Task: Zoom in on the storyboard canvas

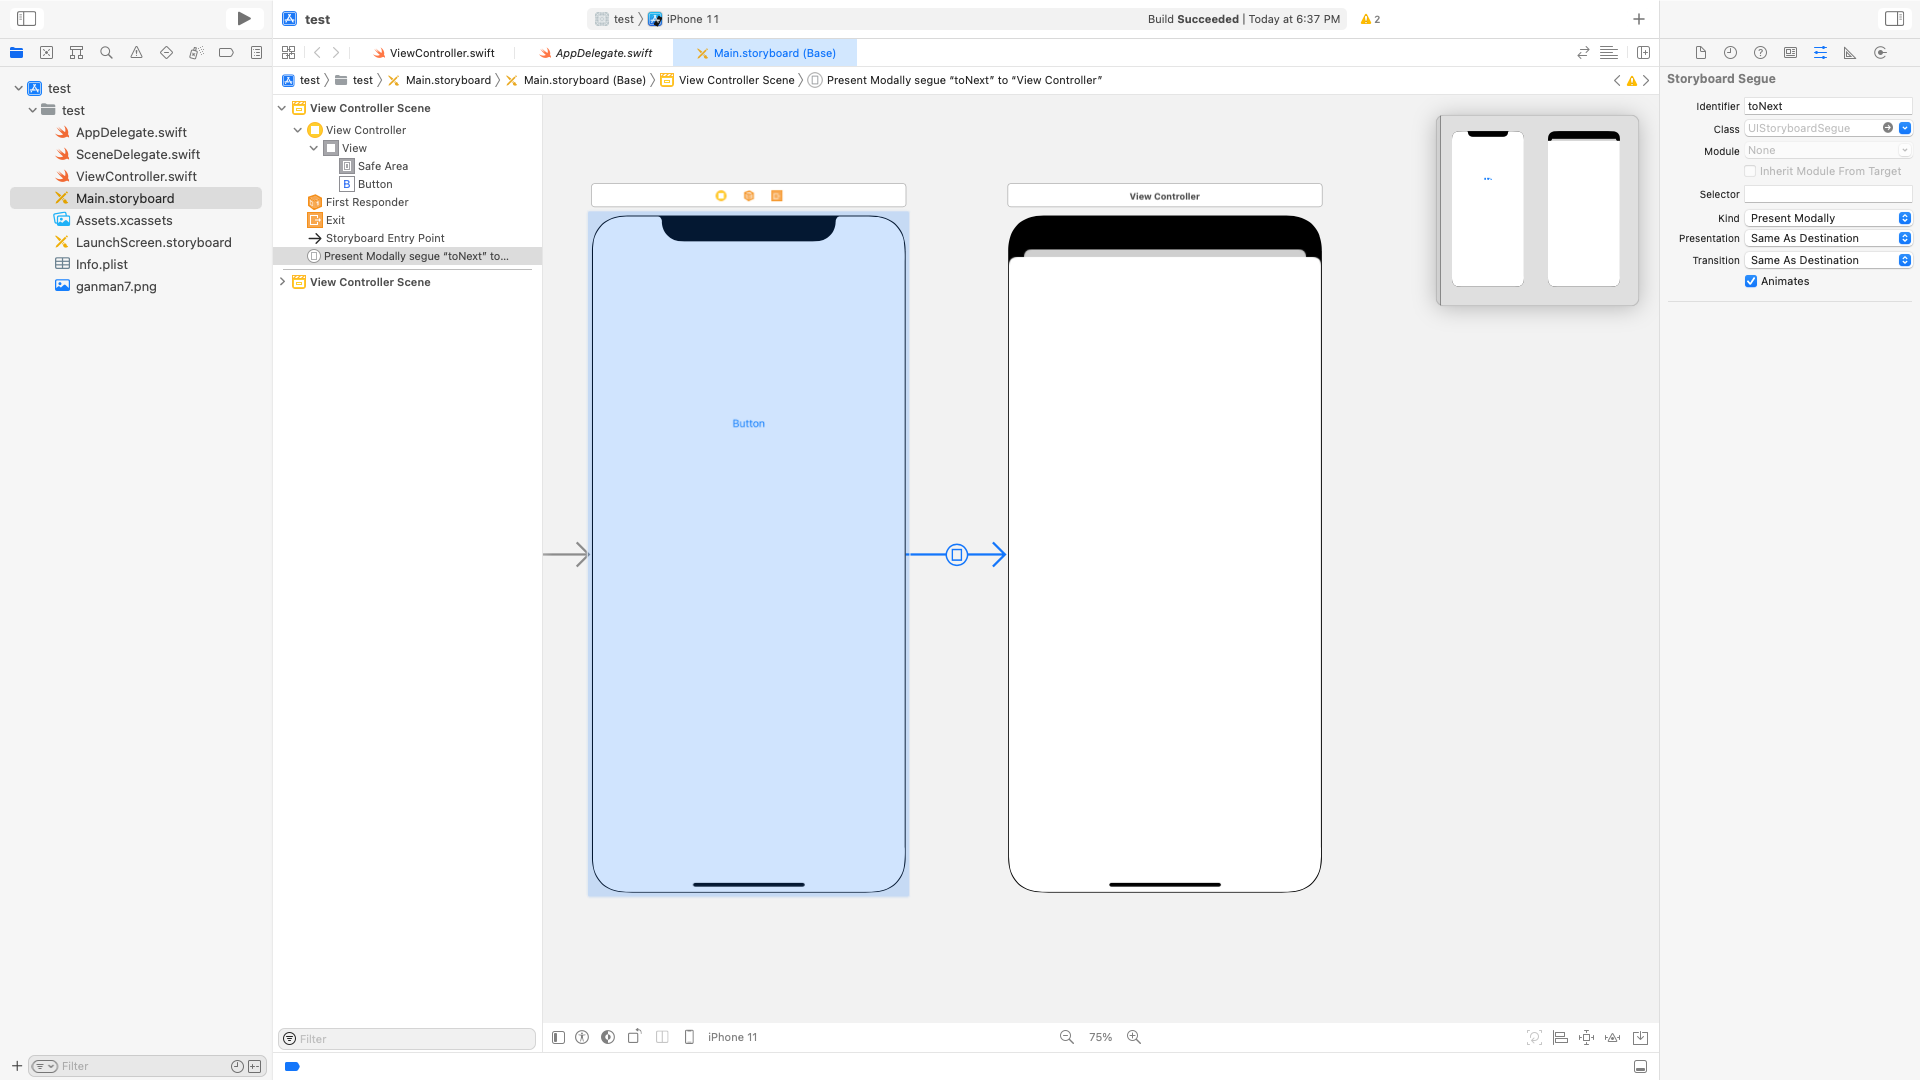Action: [x=1133, y=1037]
